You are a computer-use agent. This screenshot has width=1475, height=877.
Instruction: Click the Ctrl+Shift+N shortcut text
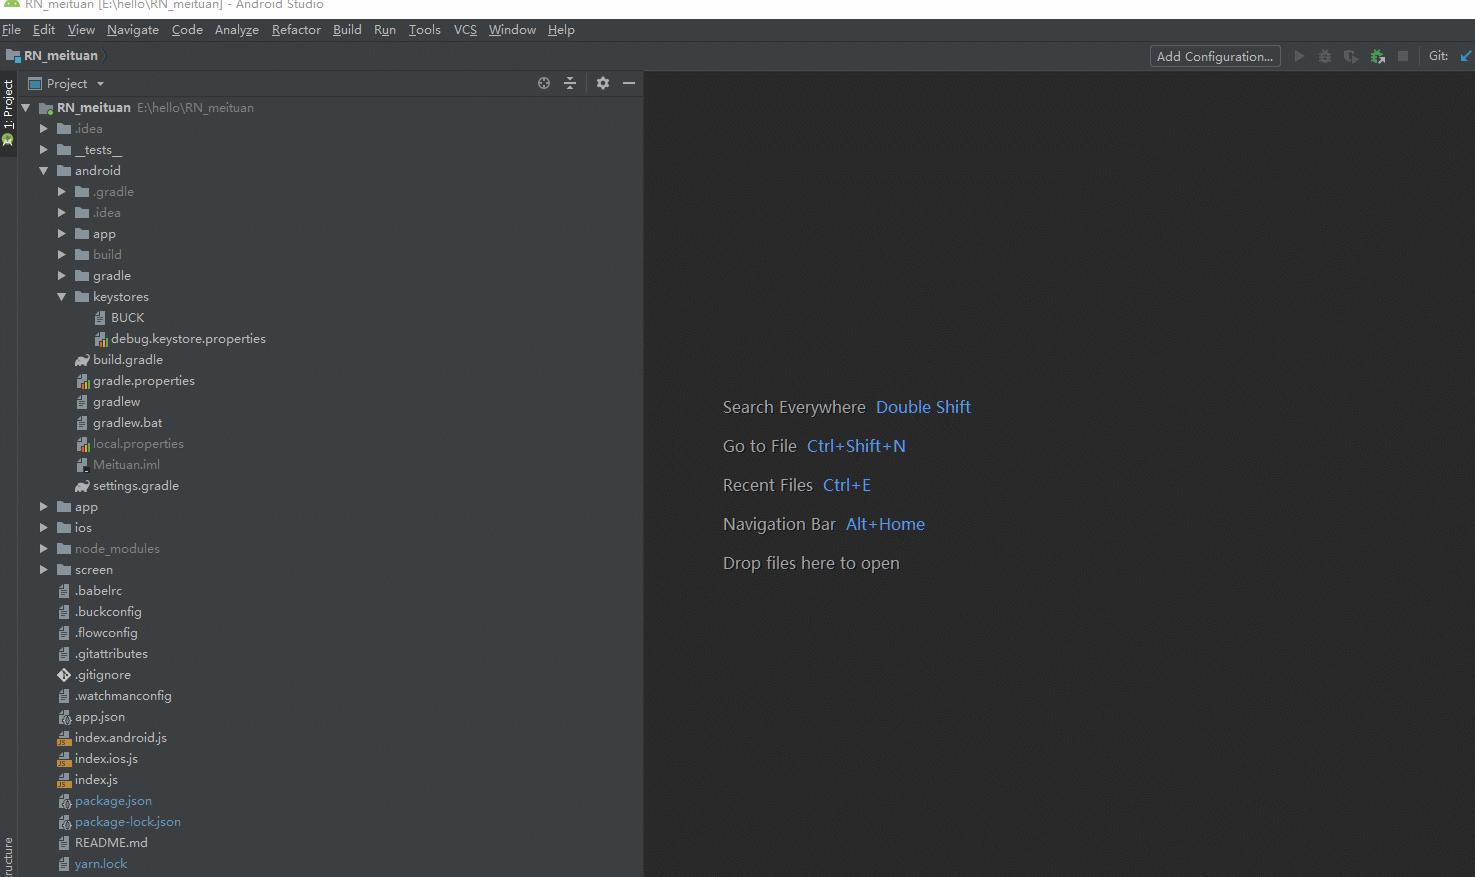(x=856, y=446)
